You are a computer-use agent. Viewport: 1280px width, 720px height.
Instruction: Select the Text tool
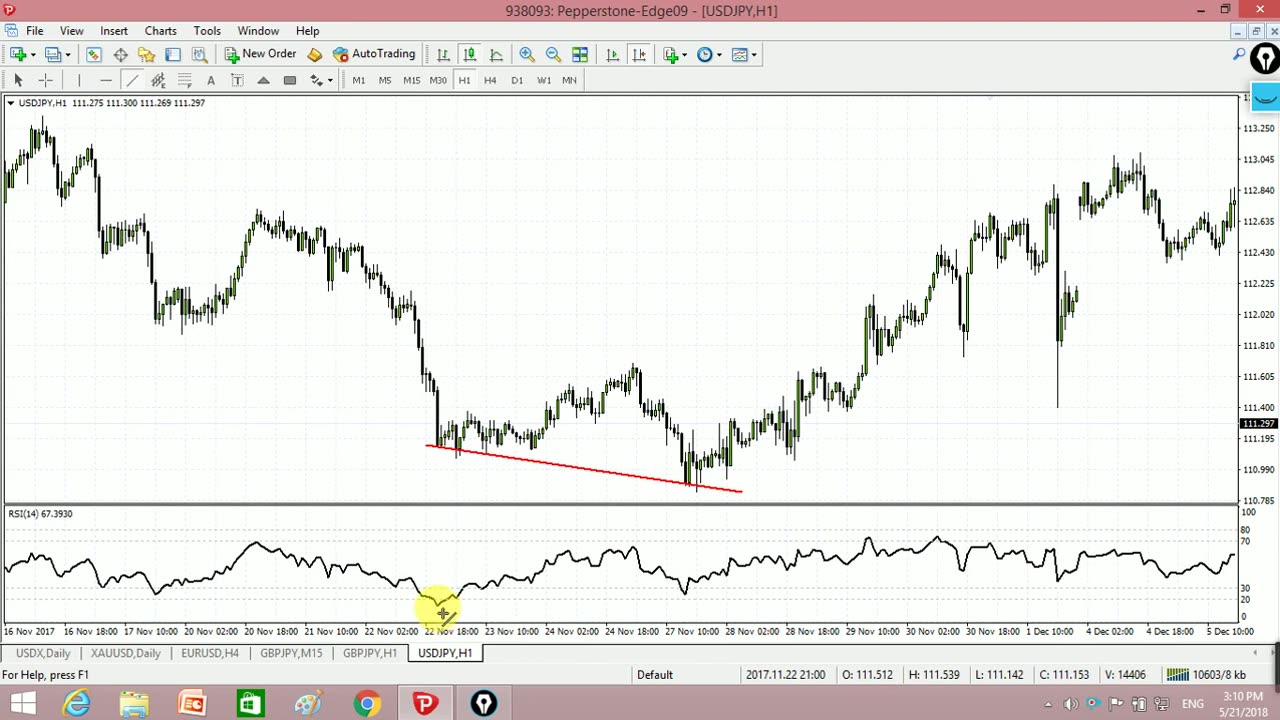click(x=211, y=80)
